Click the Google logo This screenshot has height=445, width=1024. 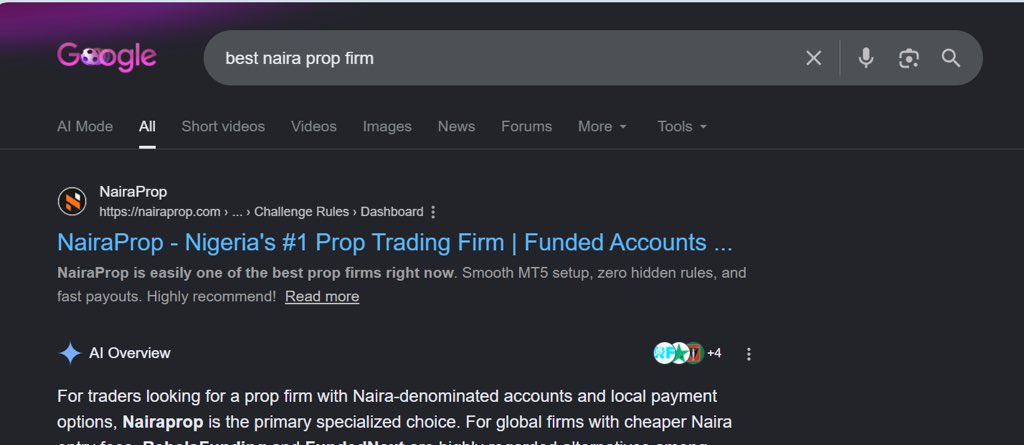click(106, 57)
